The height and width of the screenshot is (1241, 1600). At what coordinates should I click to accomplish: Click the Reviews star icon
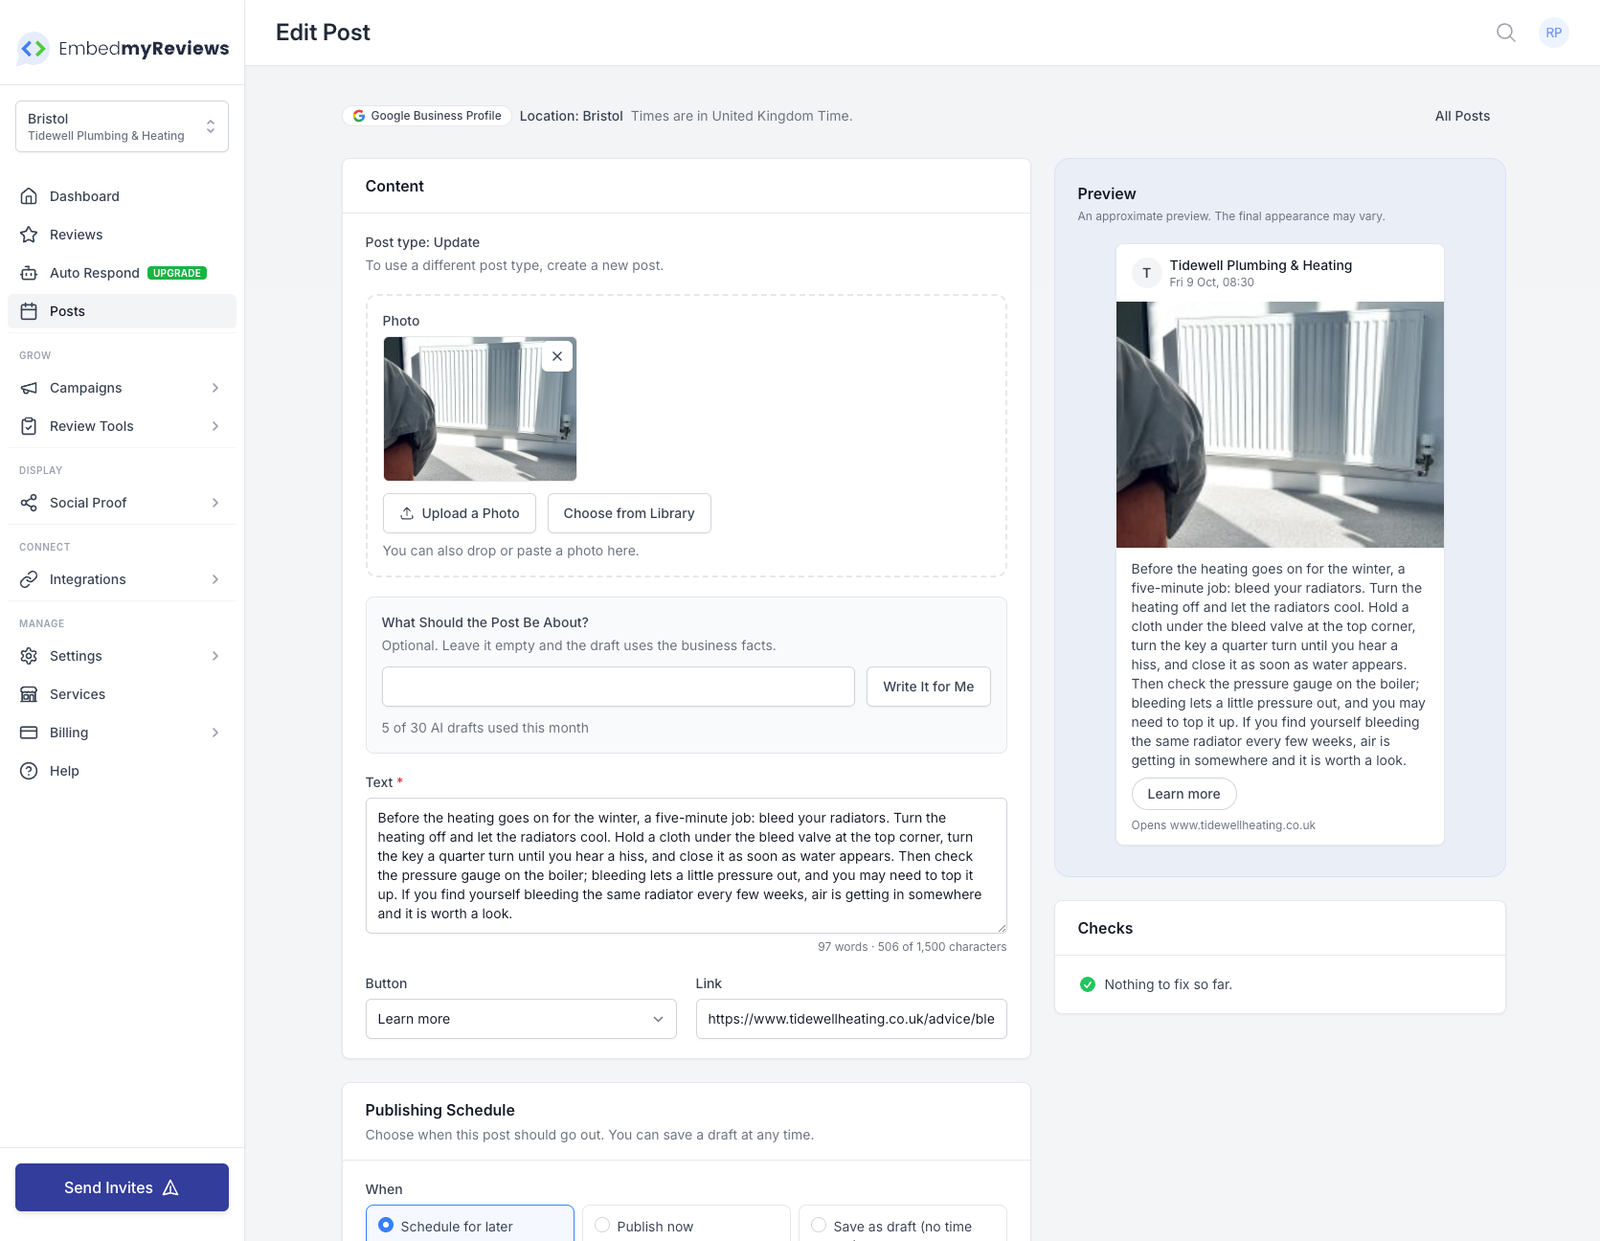pos(29,235)
